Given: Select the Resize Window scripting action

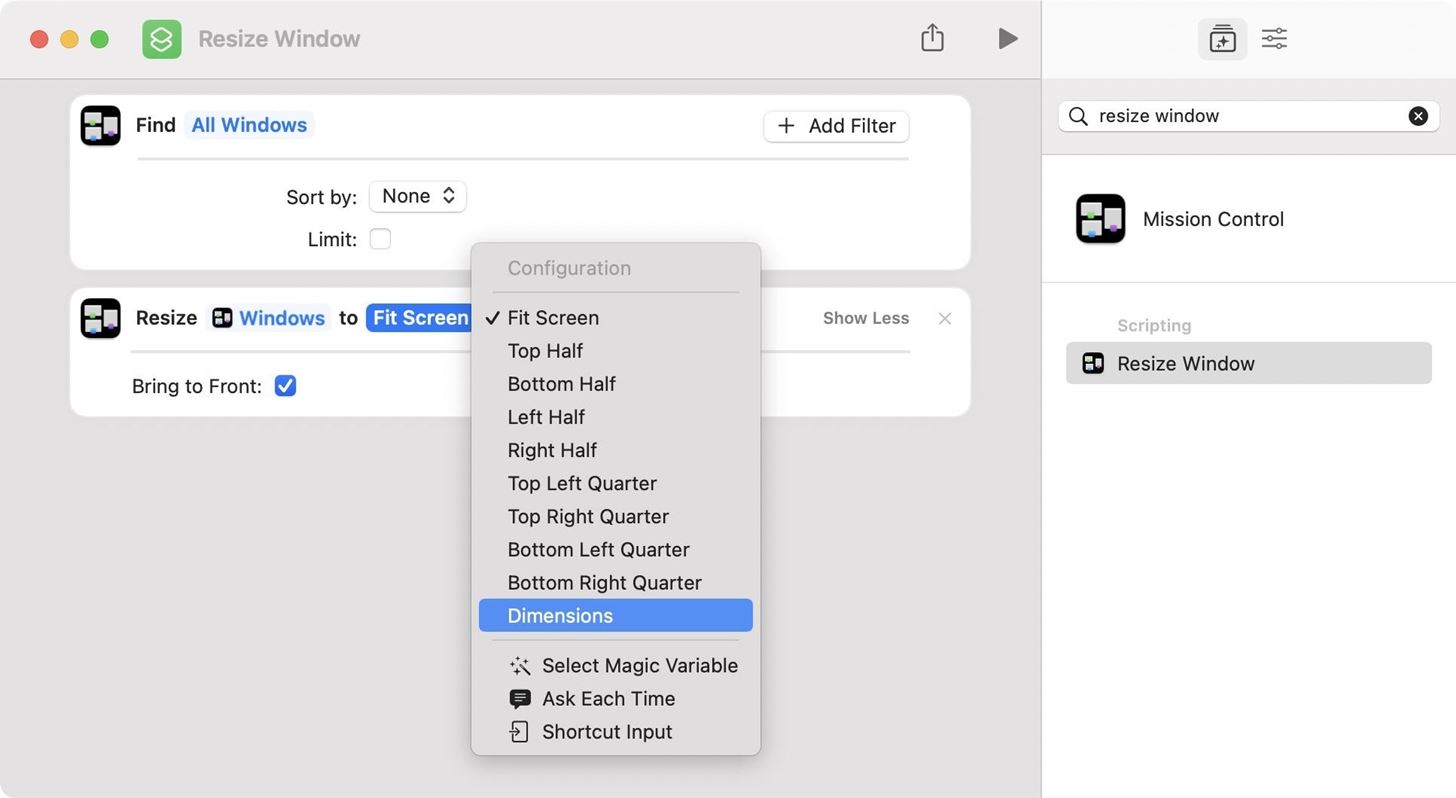Looking at the screenshot, I should 1248,363.
